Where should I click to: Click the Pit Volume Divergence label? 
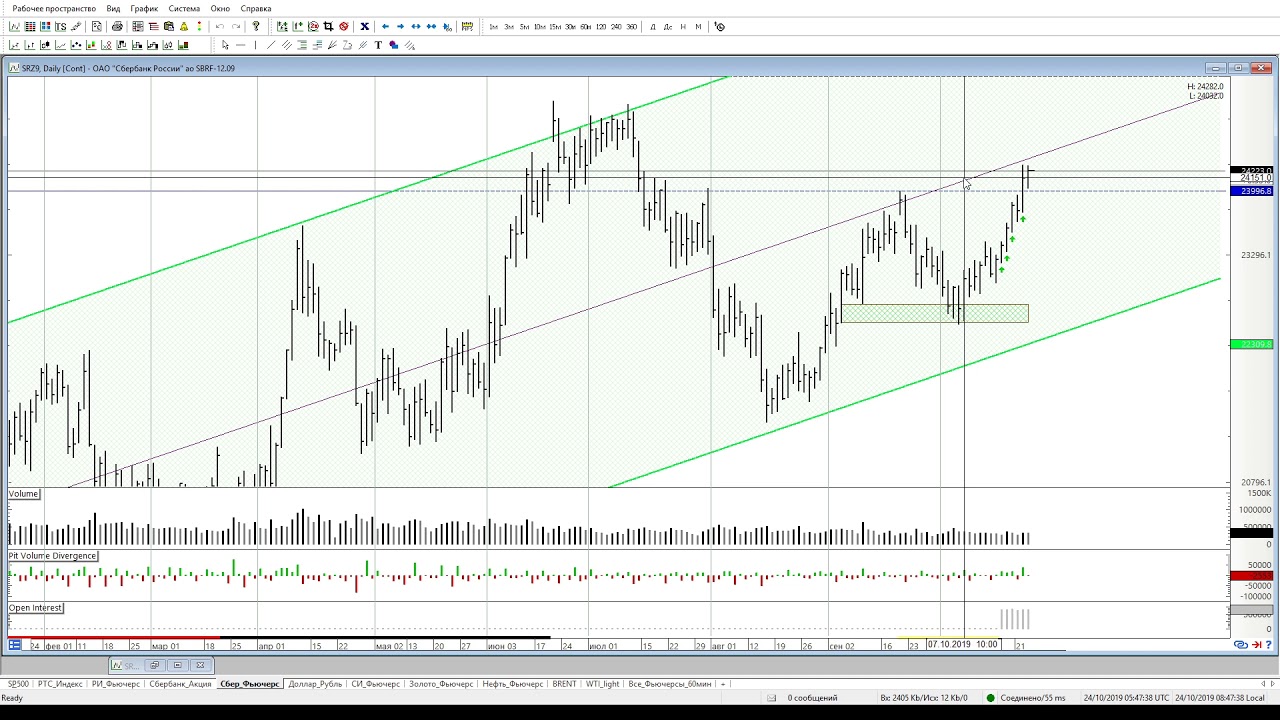pos(53,556)
